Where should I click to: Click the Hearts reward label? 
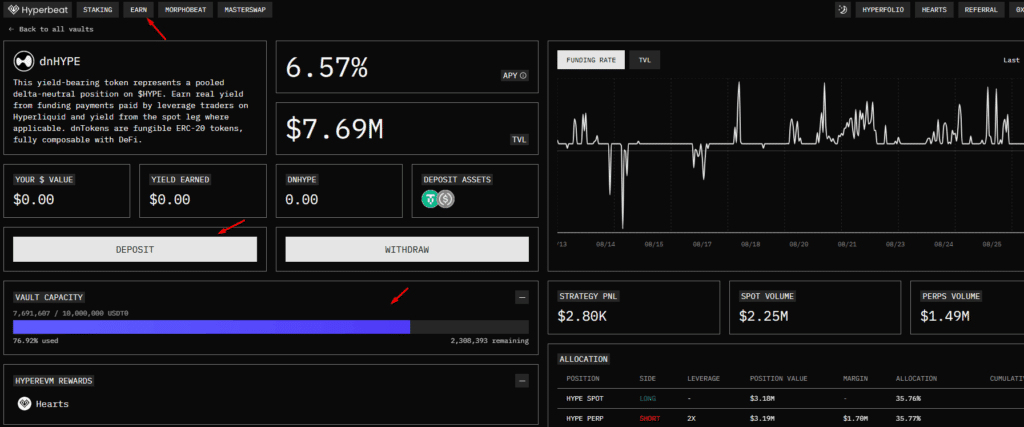pyautogui.click(x=52, y=404)
